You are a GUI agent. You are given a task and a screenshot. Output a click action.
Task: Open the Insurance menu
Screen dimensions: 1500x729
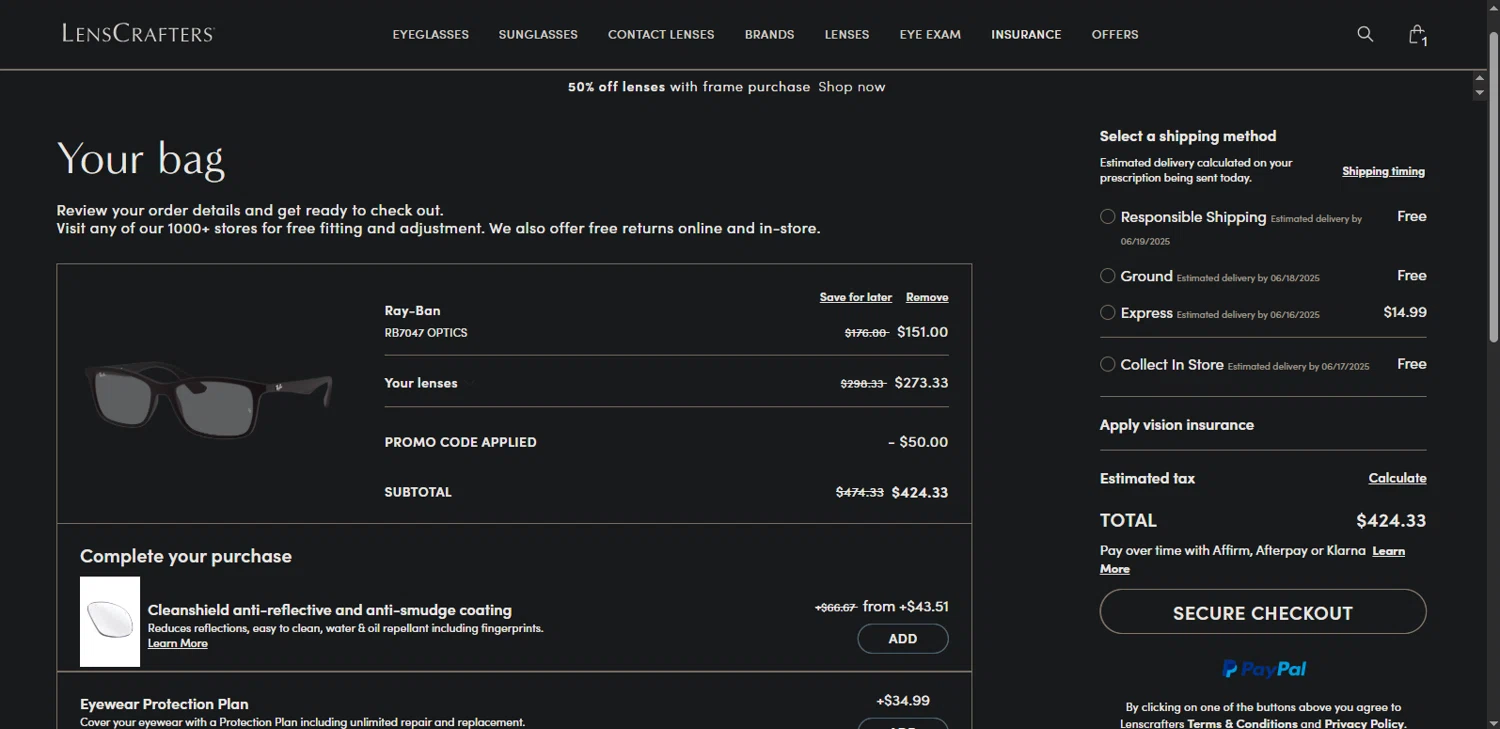click(x=1026, y=34)
